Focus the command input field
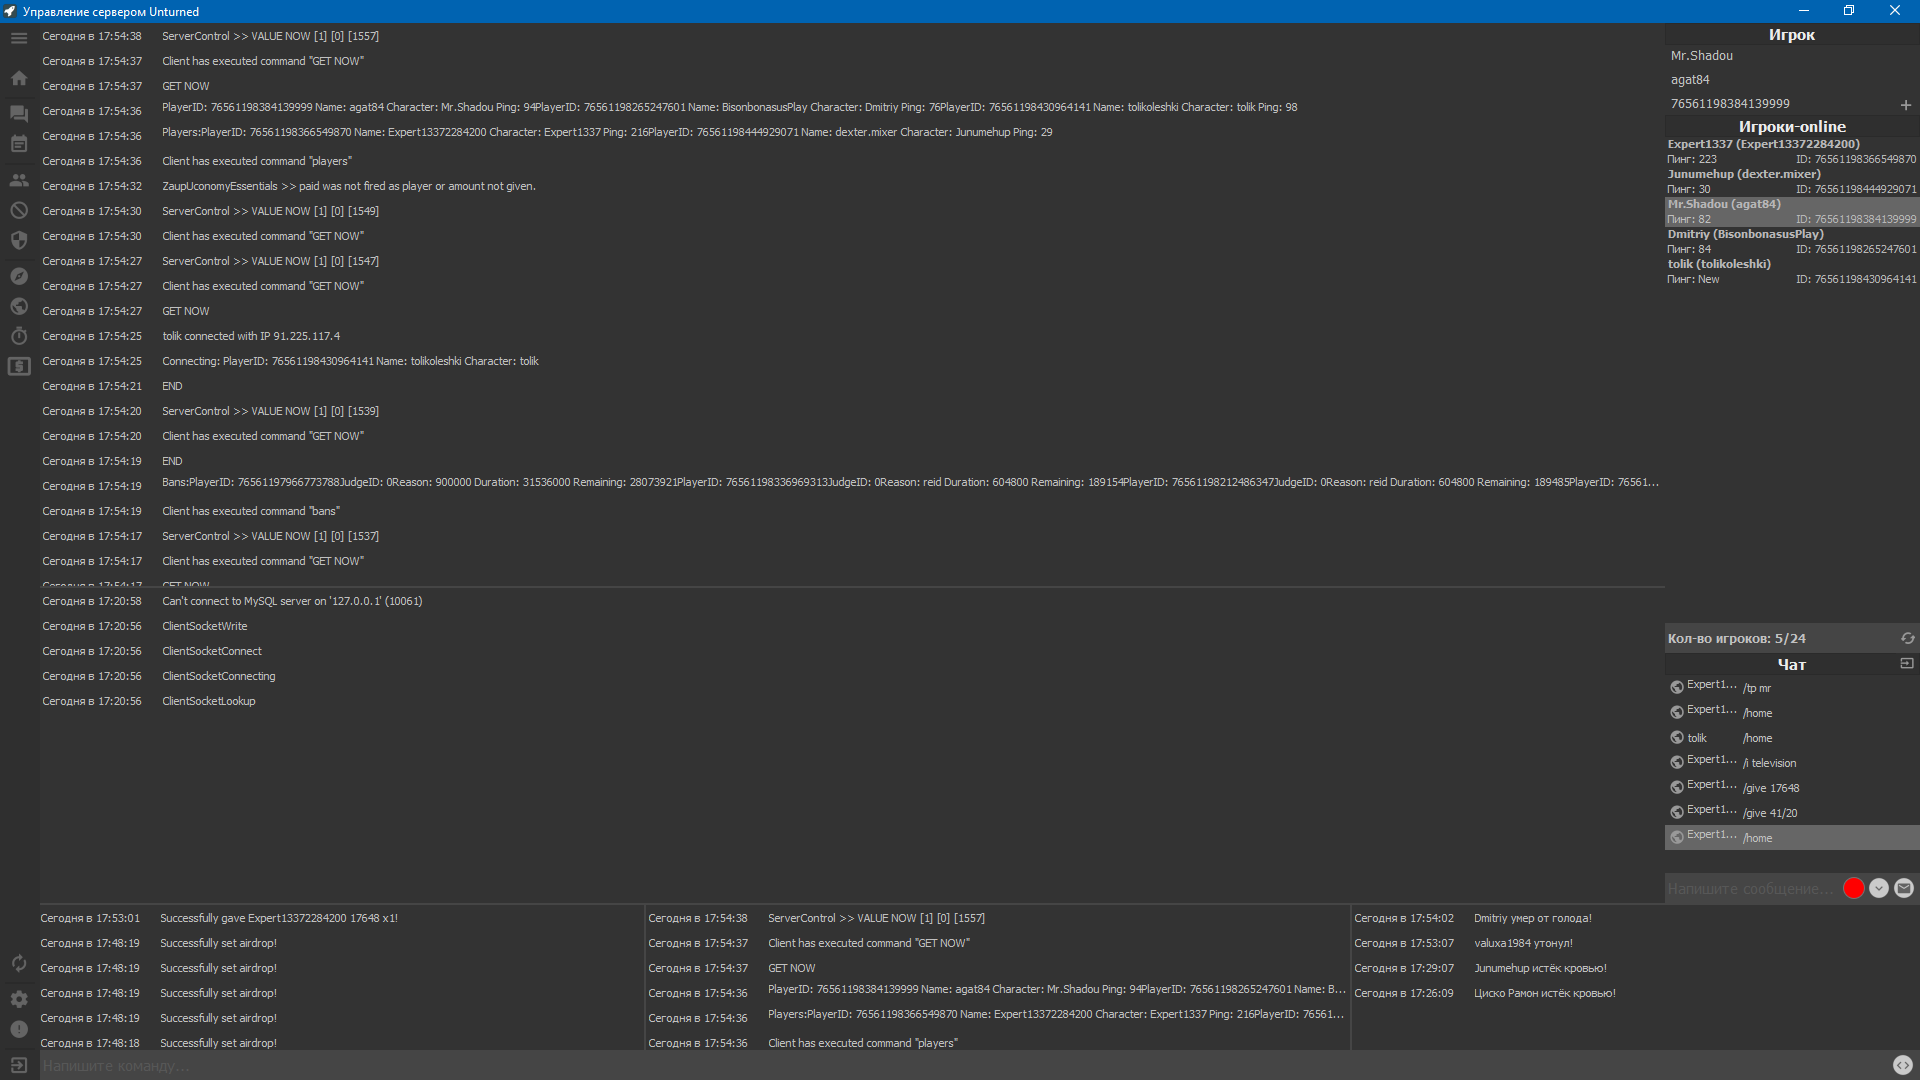The height and width of the screenshot is (1080, 1920). point(960,1066)
